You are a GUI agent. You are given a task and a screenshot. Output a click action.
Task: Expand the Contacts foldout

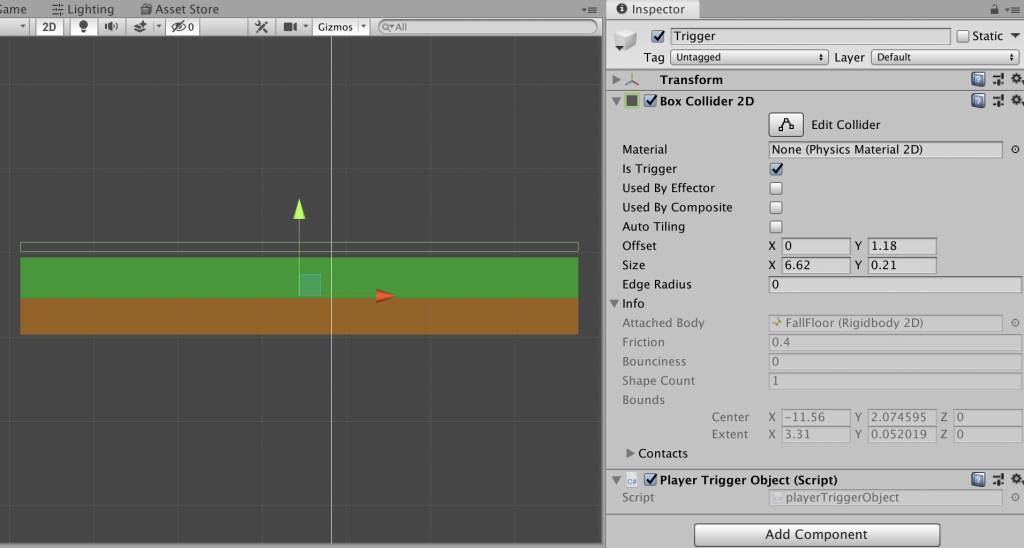point(630,453)
